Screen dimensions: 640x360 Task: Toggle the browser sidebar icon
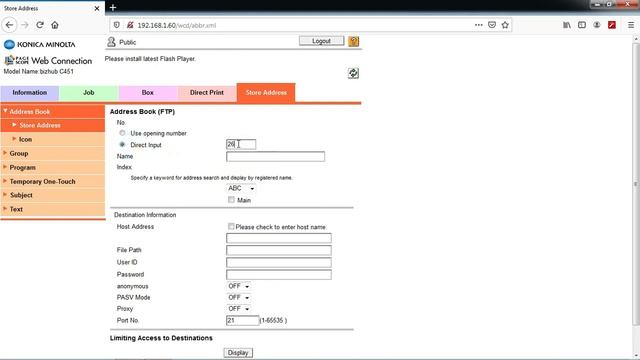click(x=582, y=25)
